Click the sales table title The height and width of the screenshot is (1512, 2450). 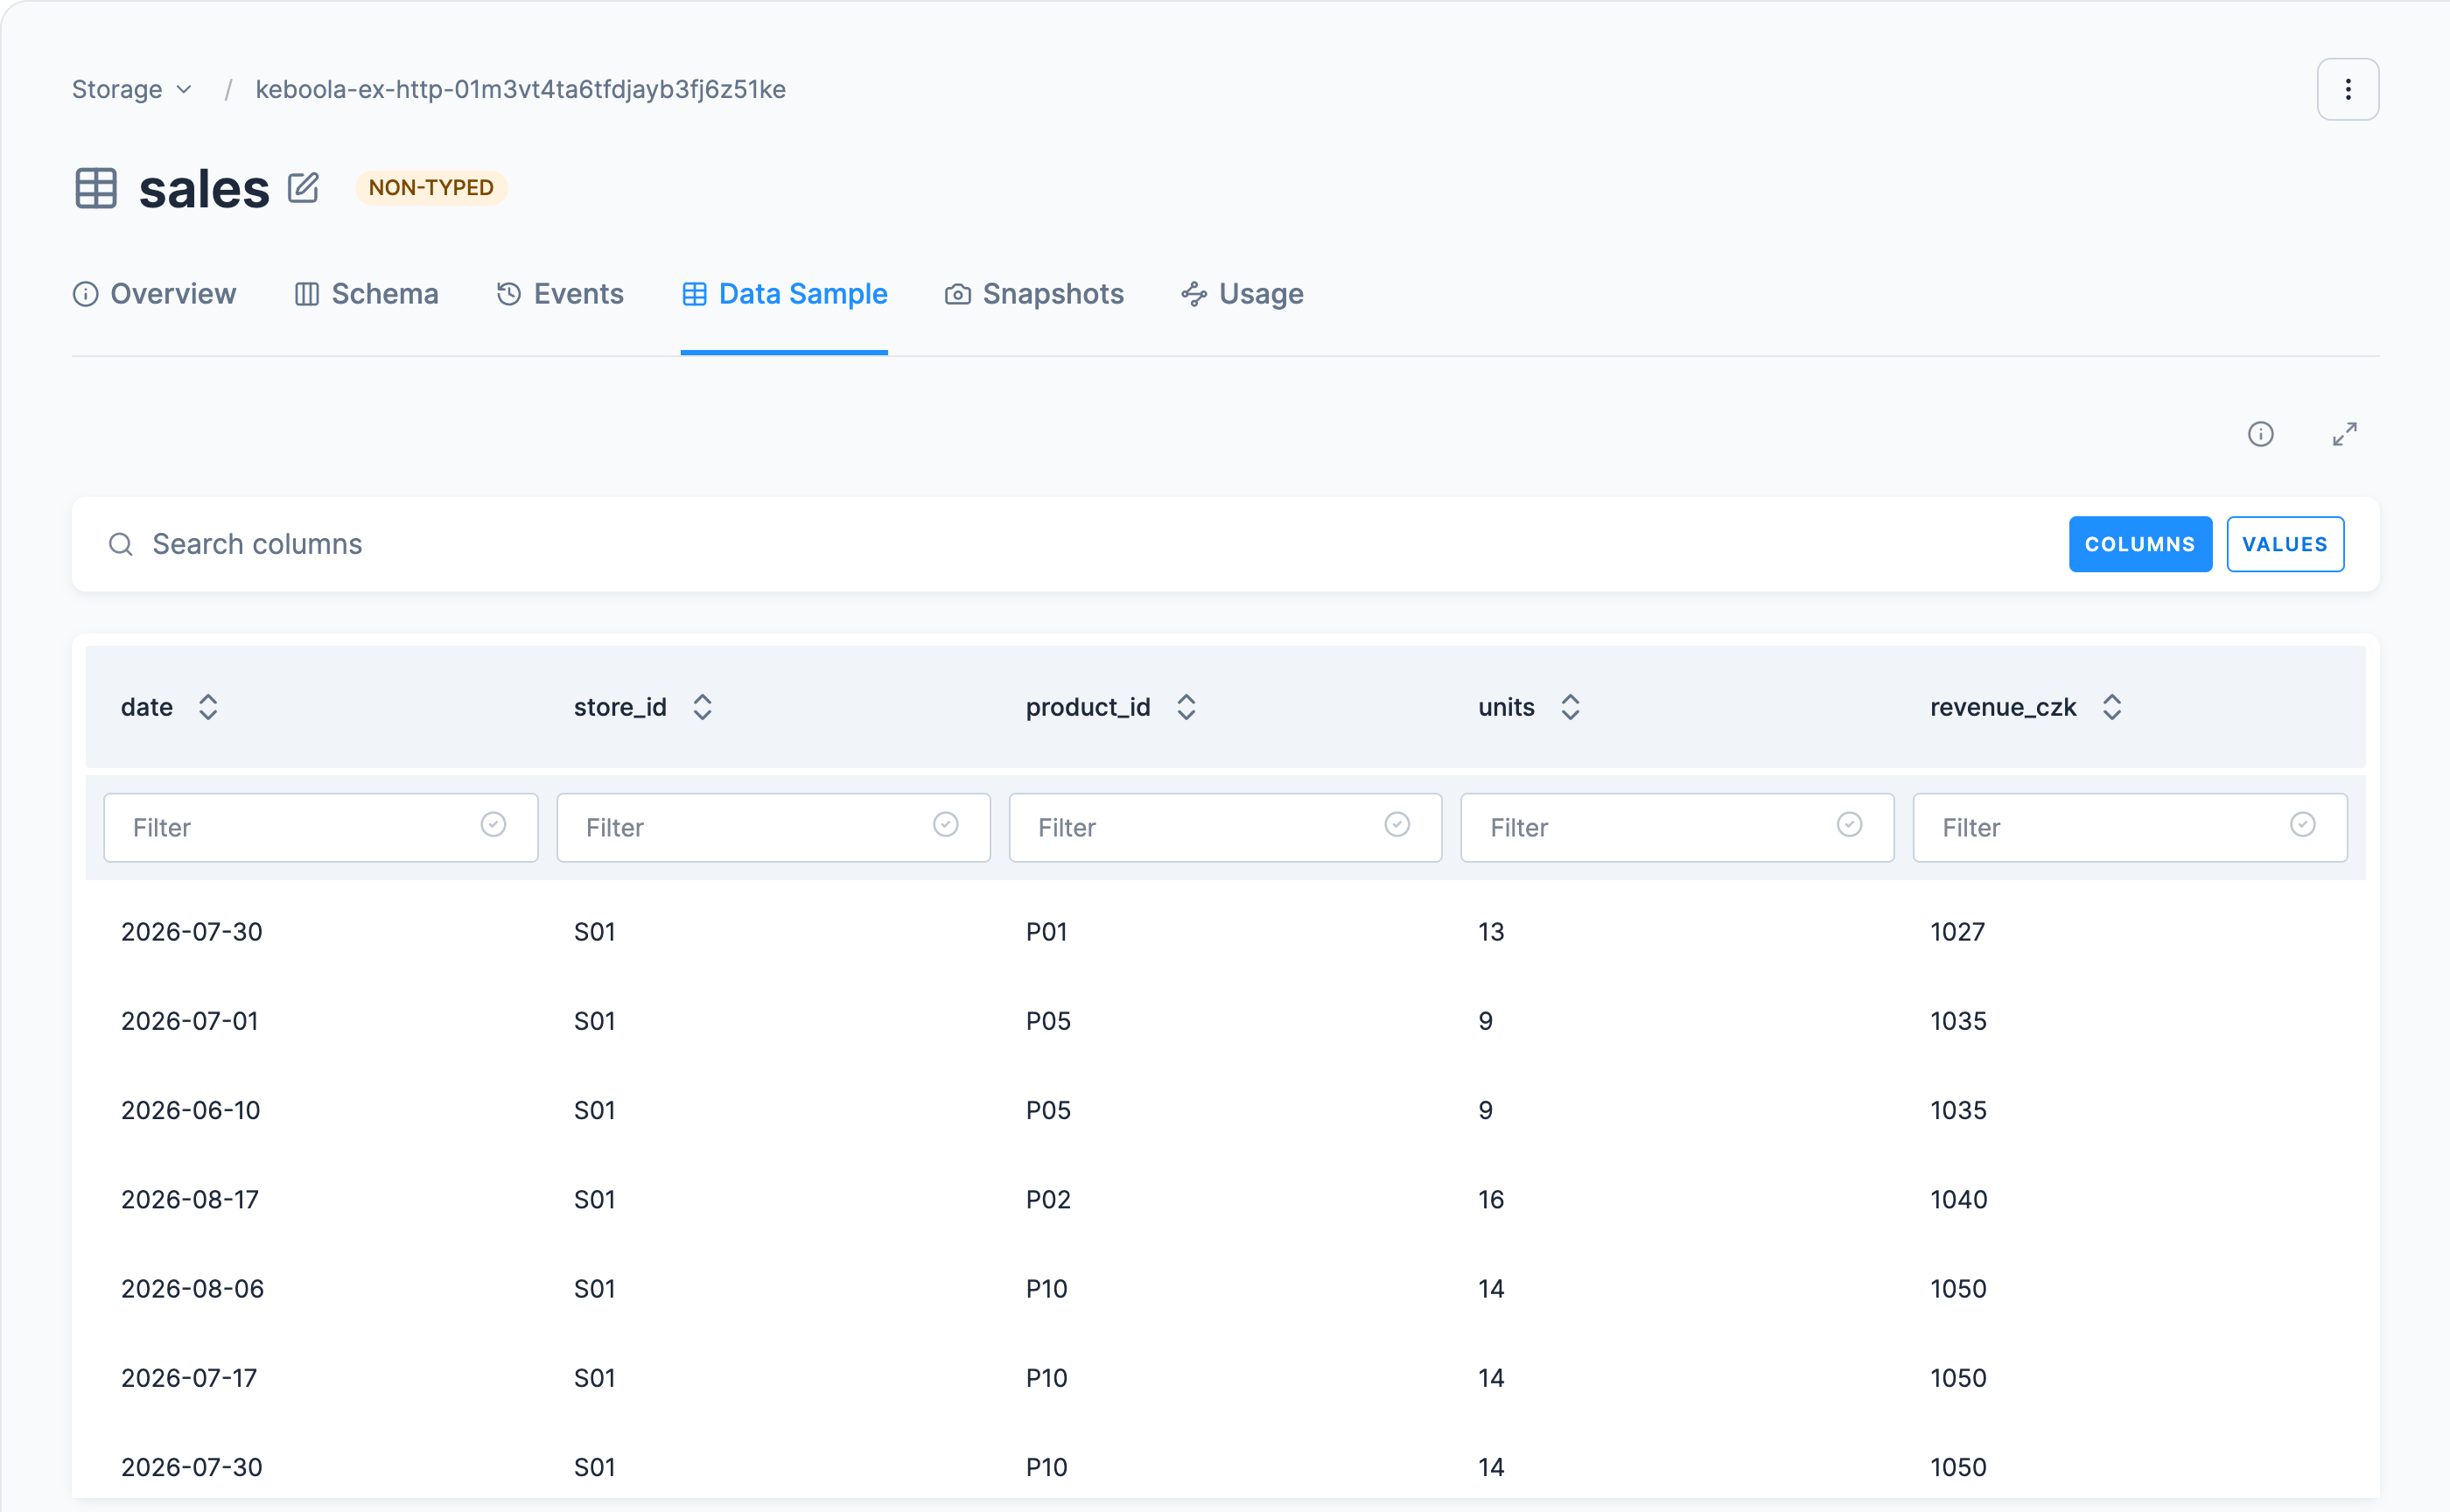204,188
